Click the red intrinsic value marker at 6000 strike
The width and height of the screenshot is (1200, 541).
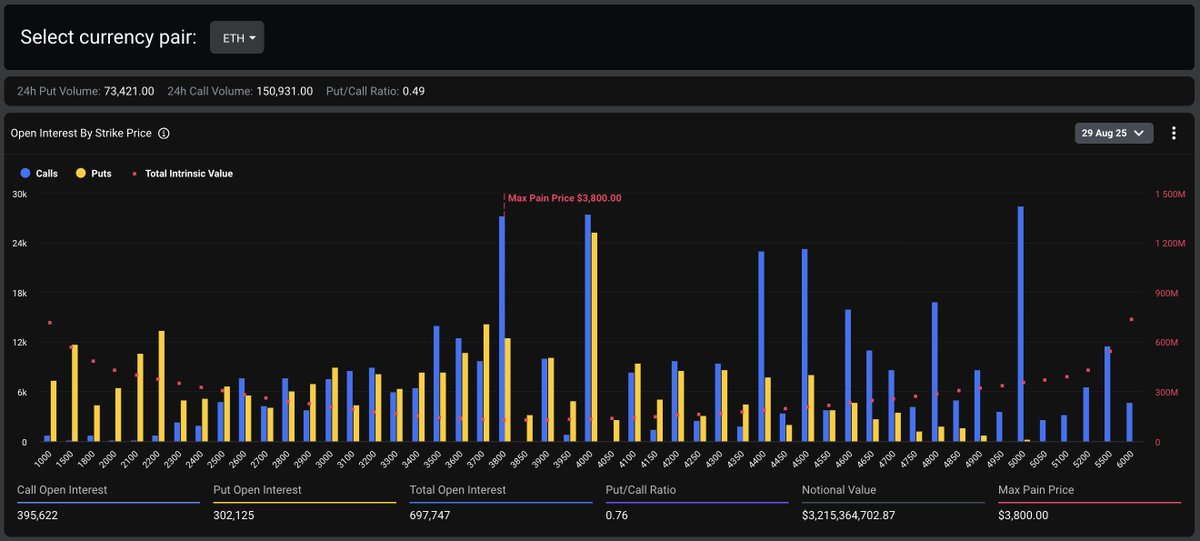click(1132, 320)
